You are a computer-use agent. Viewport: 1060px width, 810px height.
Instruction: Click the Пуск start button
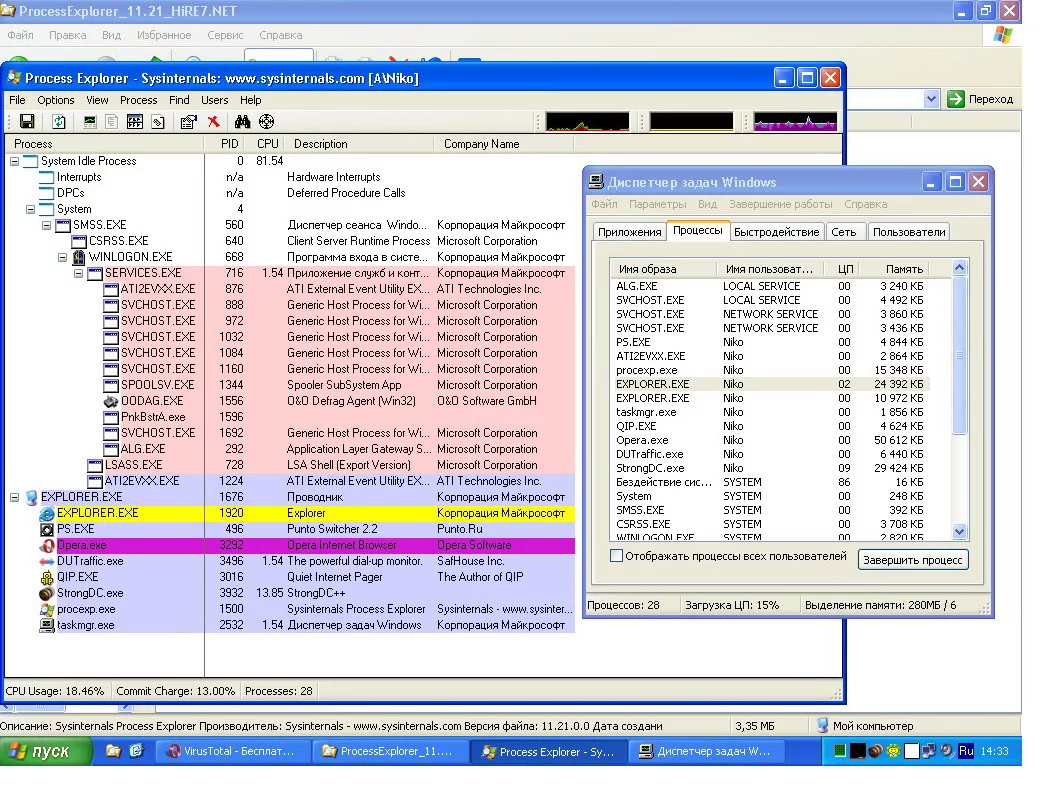tap(47, 751)
